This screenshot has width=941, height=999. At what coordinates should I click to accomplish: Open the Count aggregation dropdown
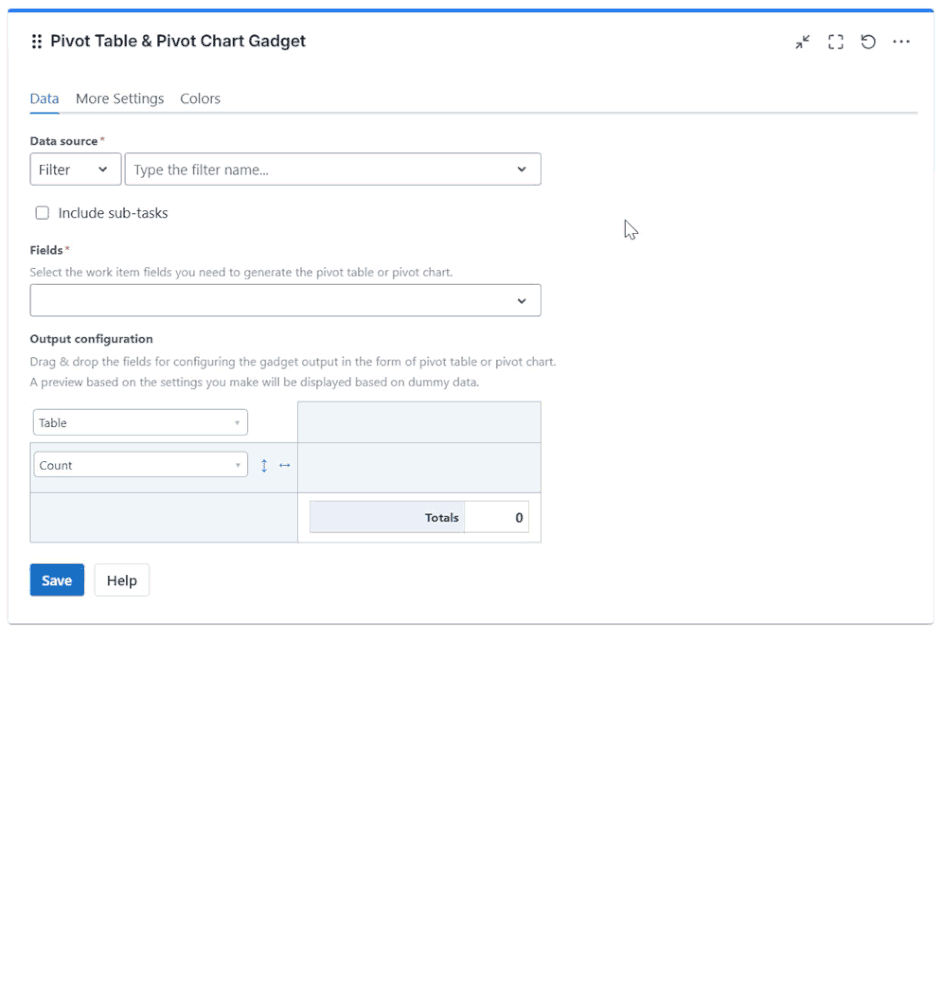140,464
